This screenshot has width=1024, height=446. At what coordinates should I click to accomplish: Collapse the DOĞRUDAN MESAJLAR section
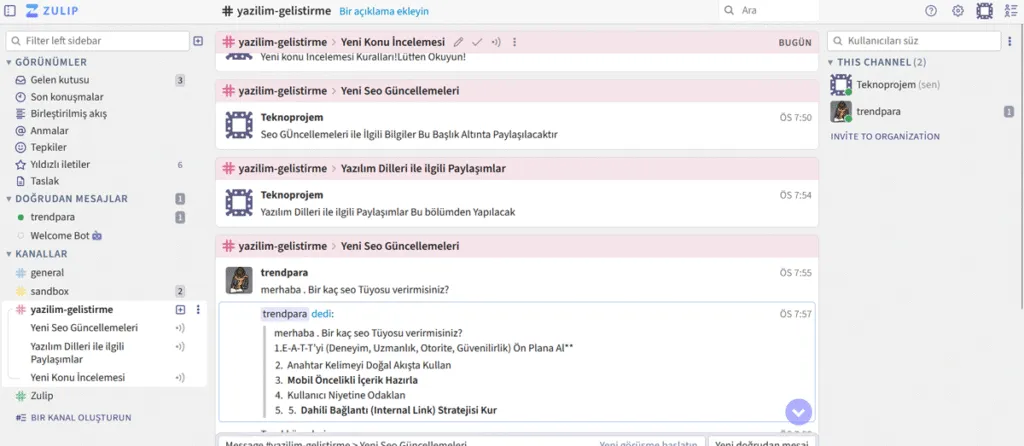(x=9, y=199)
